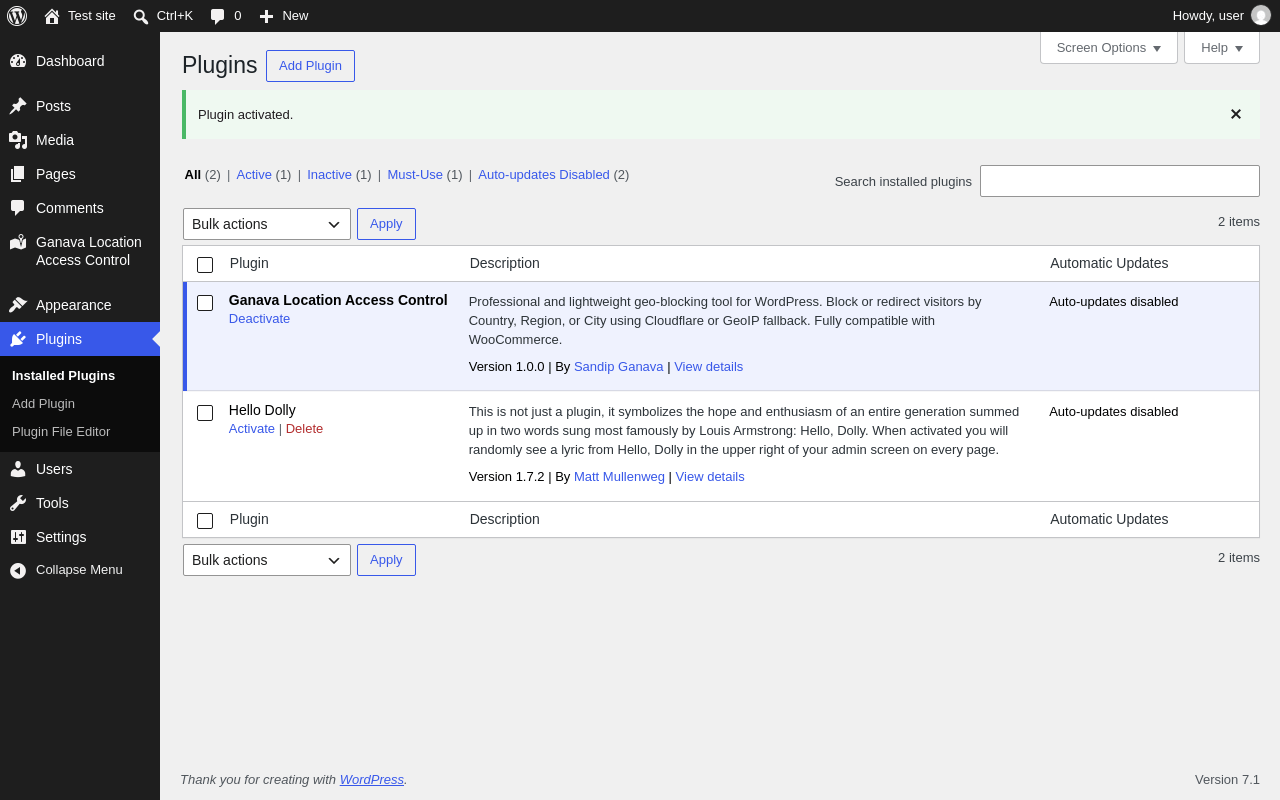The height and width of the screenshot is (800, 1280).
Task: Expand the Help panel
Action: pos(1222,47)
